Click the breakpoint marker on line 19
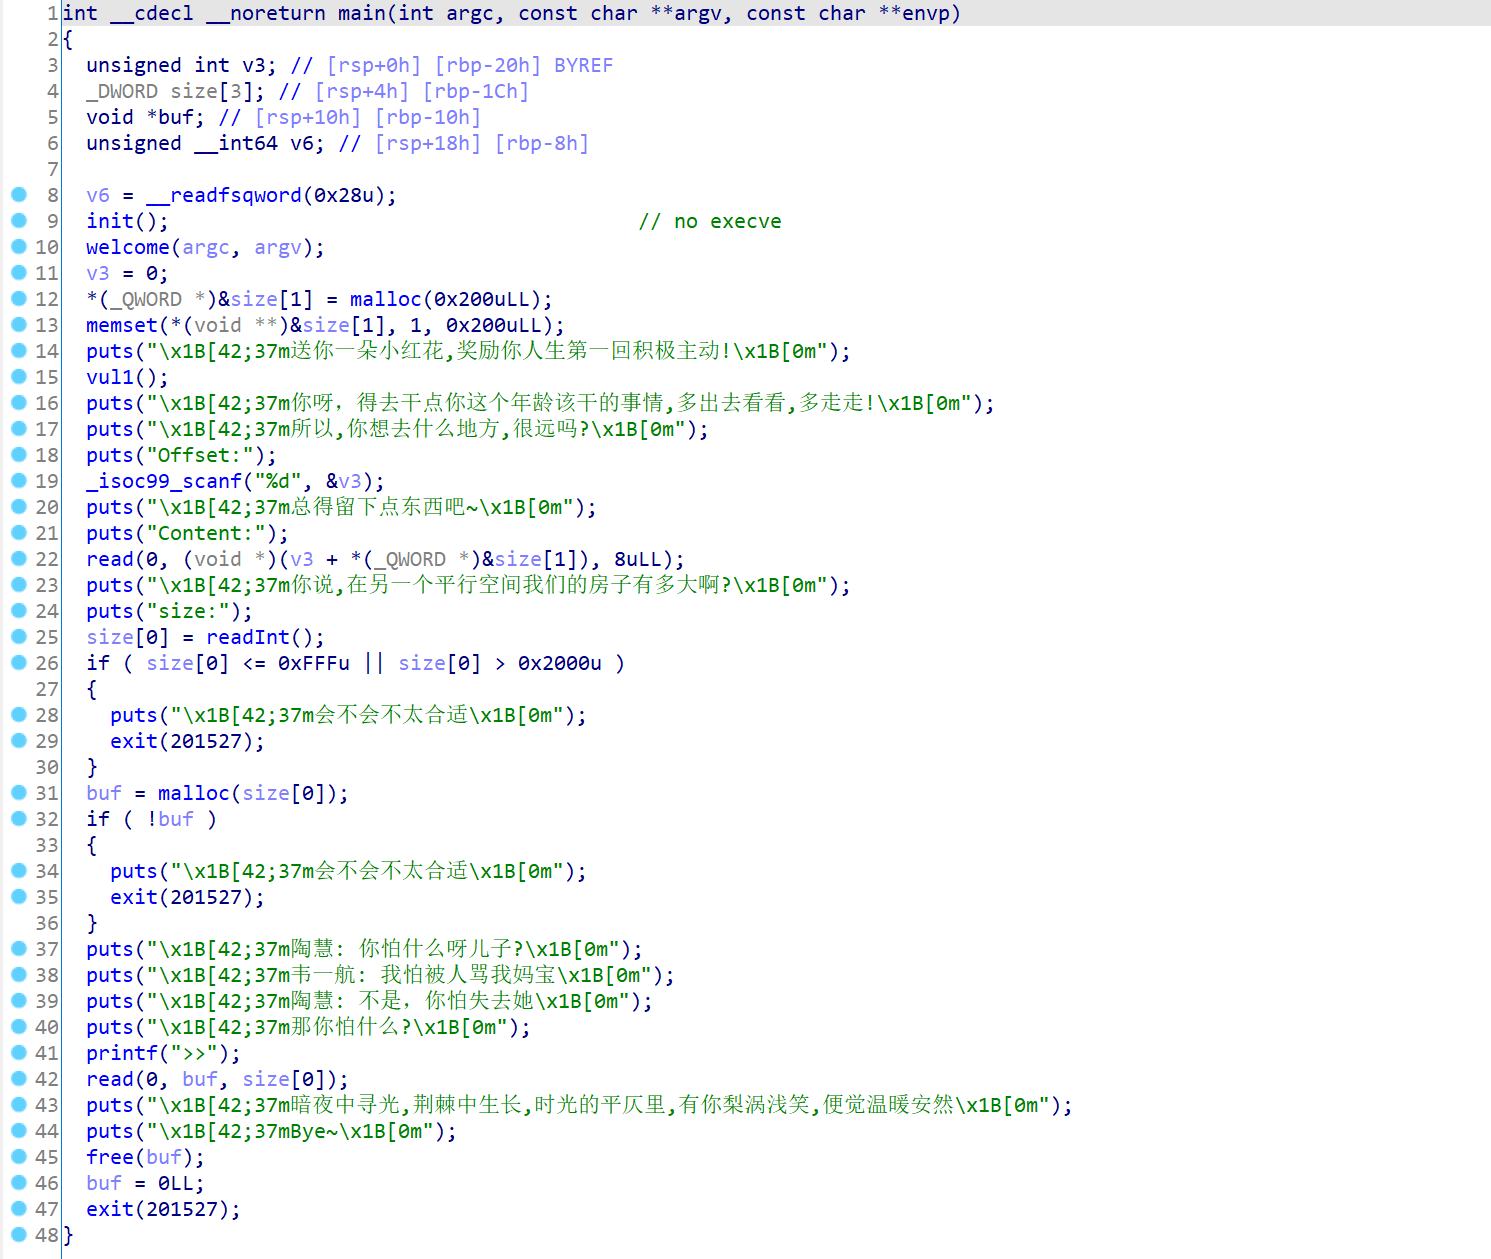 (19, 480)
